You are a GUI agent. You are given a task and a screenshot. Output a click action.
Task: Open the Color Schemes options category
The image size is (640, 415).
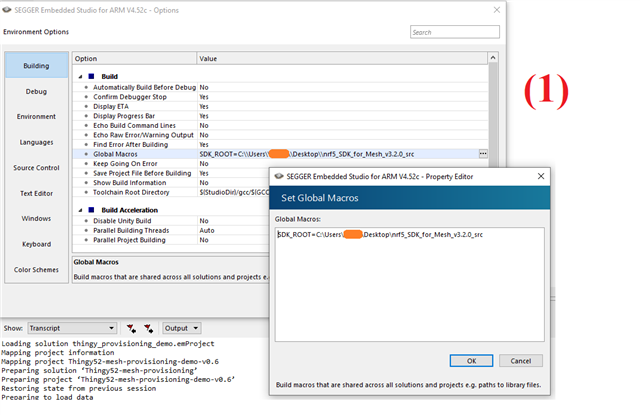(36, 270)
